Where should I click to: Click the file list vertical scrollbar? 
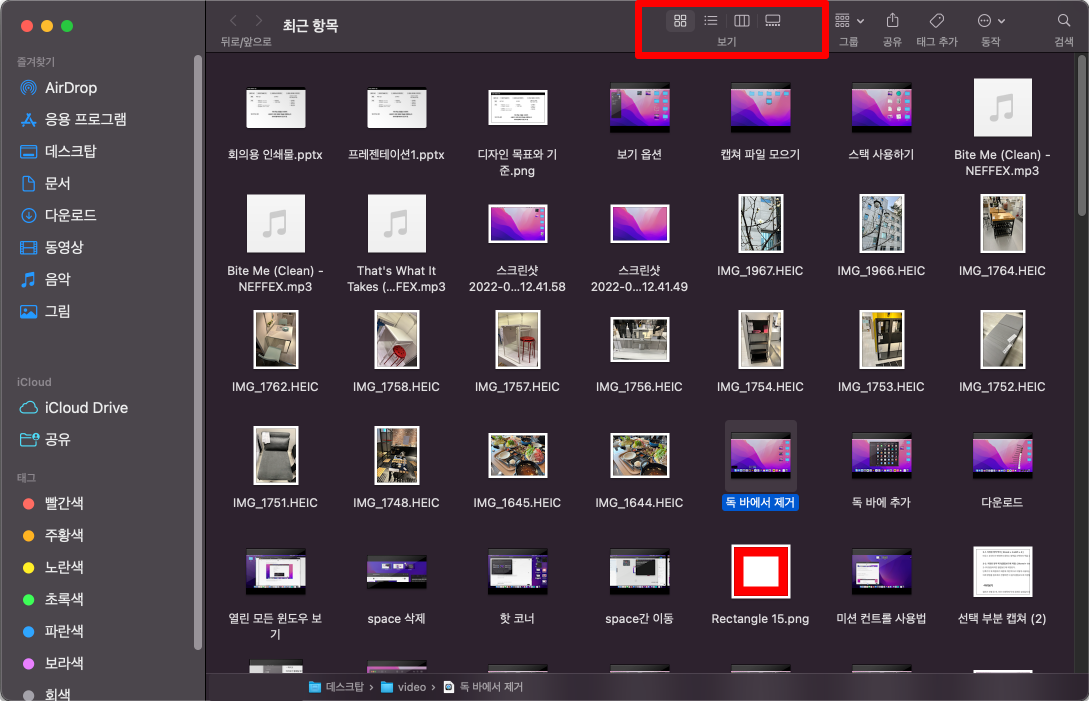pyautogui.click(x=1082, y=136)
